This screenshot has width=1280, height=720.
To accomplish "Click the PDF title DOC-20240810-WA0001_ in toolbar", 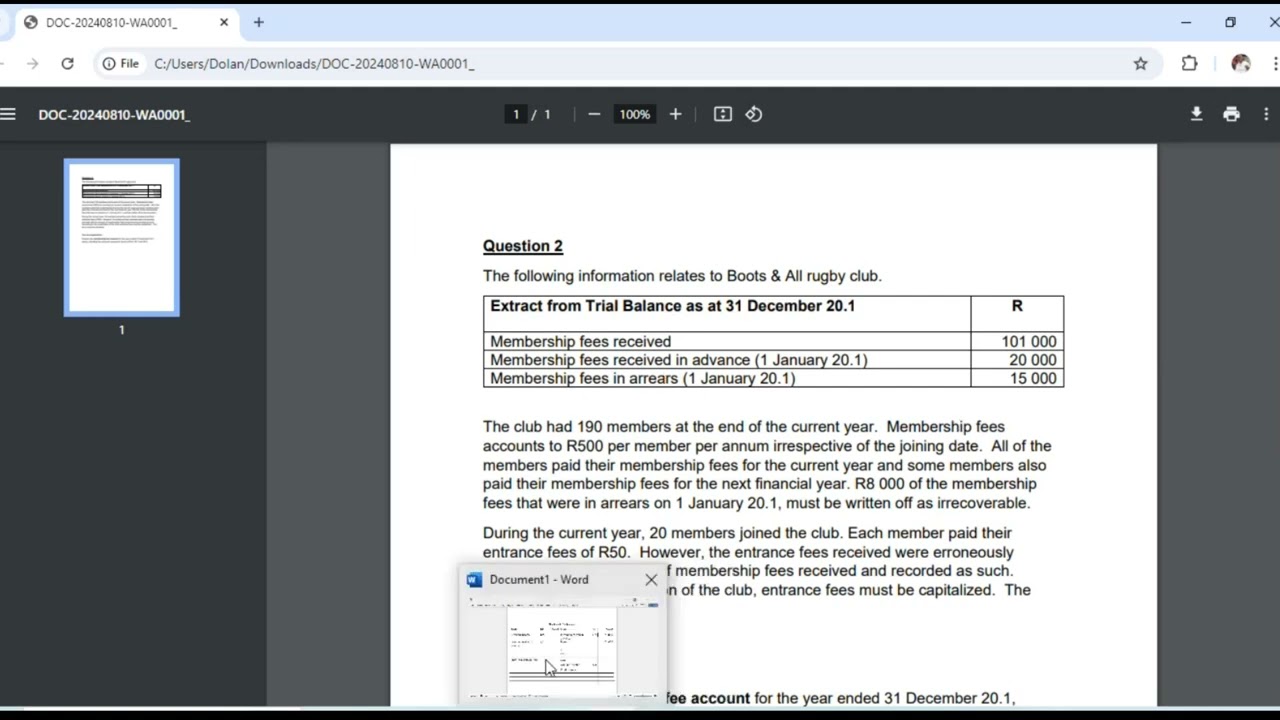I will click(114, 114).
